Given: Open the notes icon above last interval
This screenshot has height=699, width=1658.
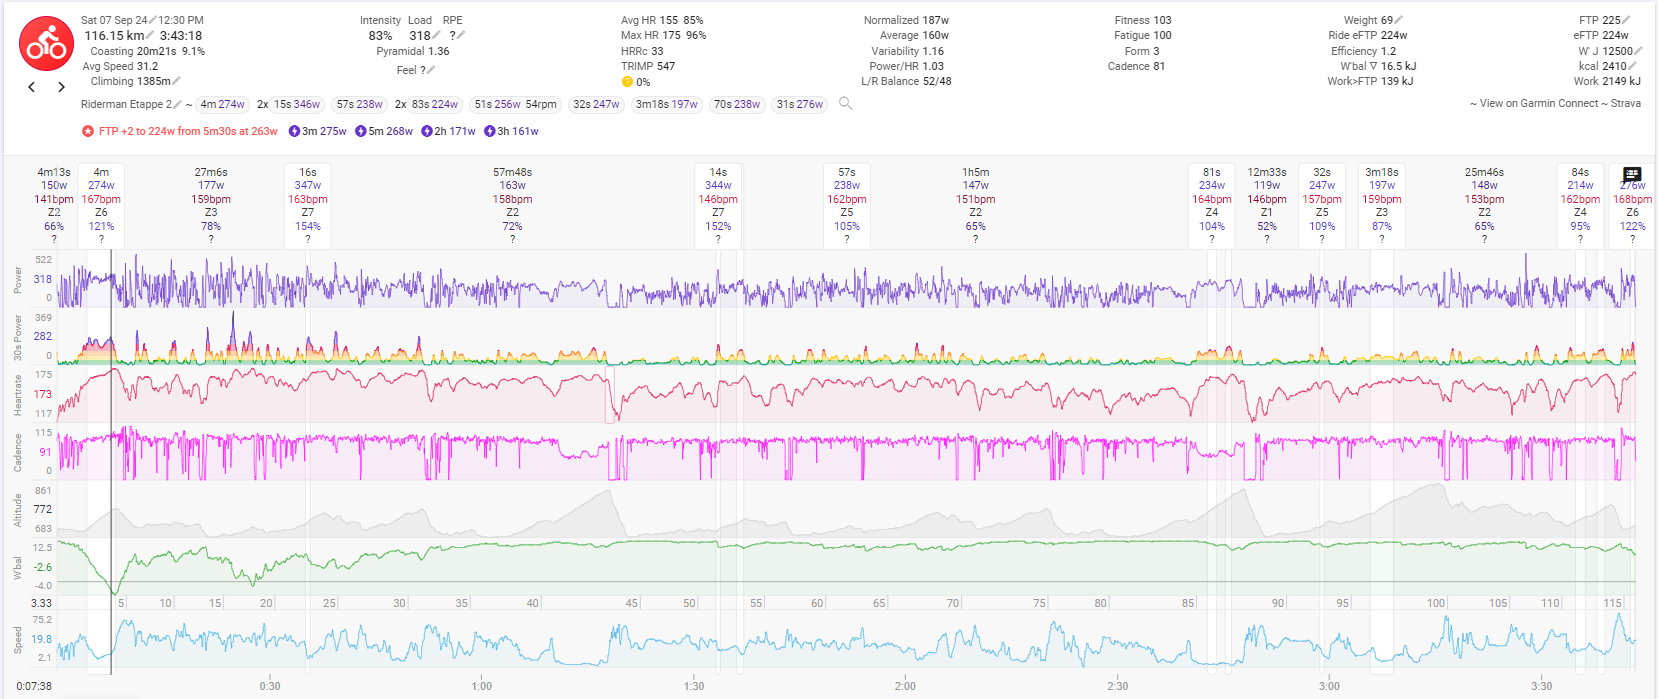Looking at the screenshot, I should tap(1632, 174).
